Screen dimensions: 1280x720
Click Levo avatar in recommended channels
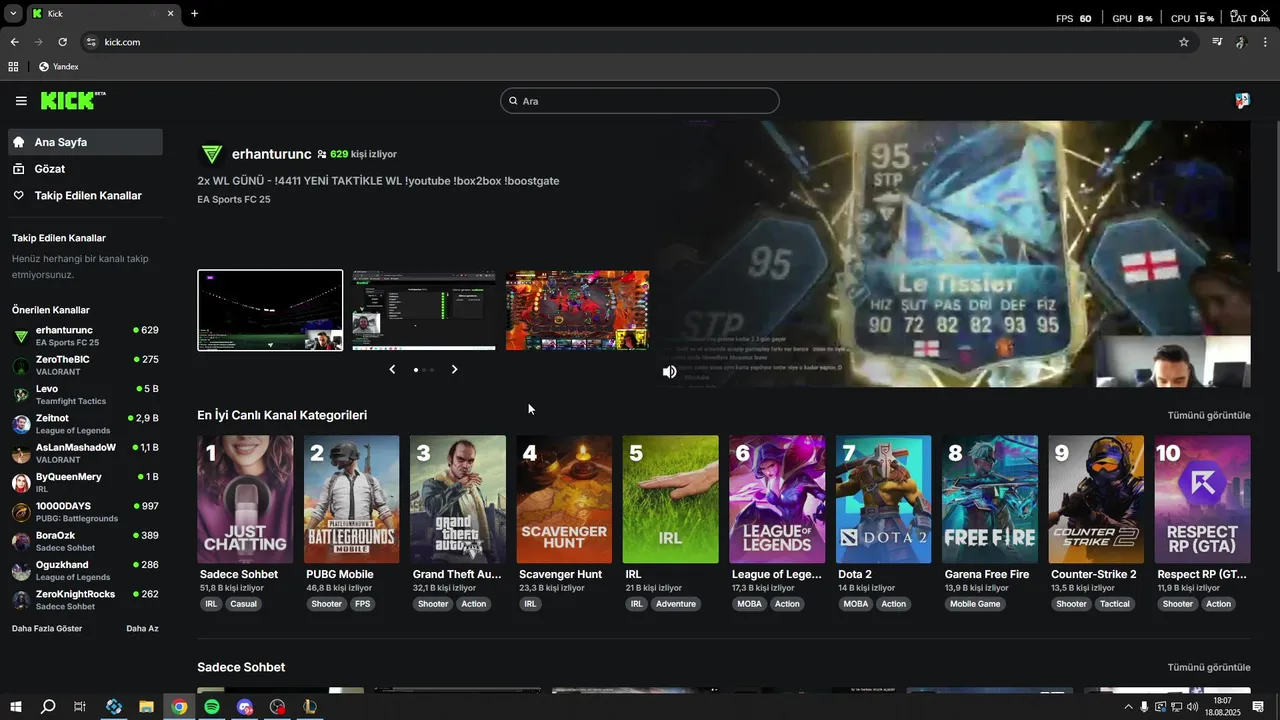tap(21, 395)
